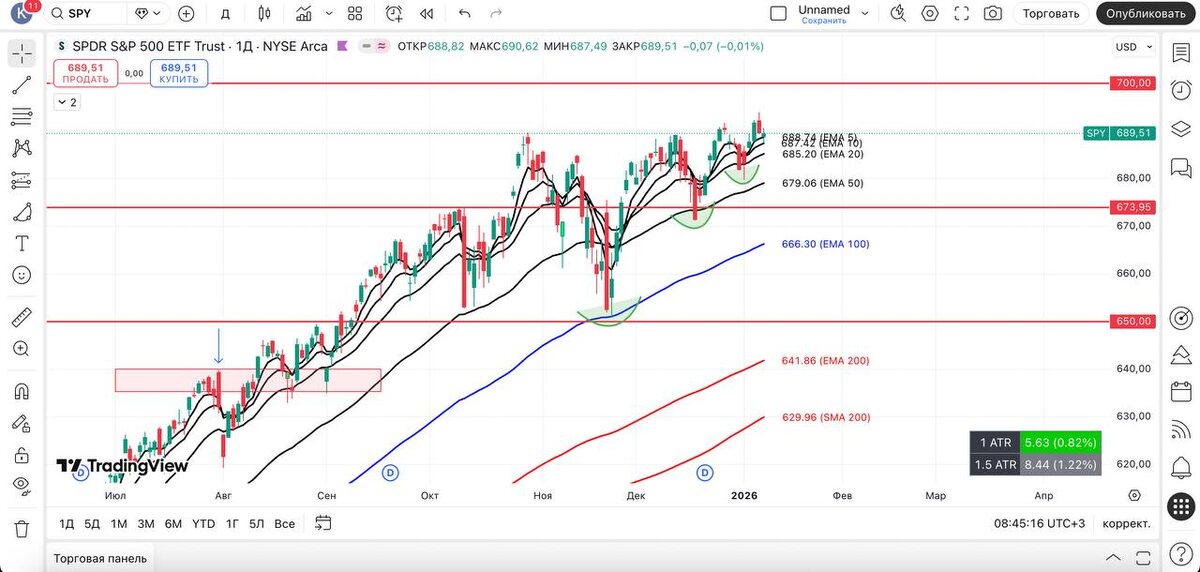Collapse bottom panel with chevron up
This screenshot has height=572, width=1200.
click(1112, 557)
